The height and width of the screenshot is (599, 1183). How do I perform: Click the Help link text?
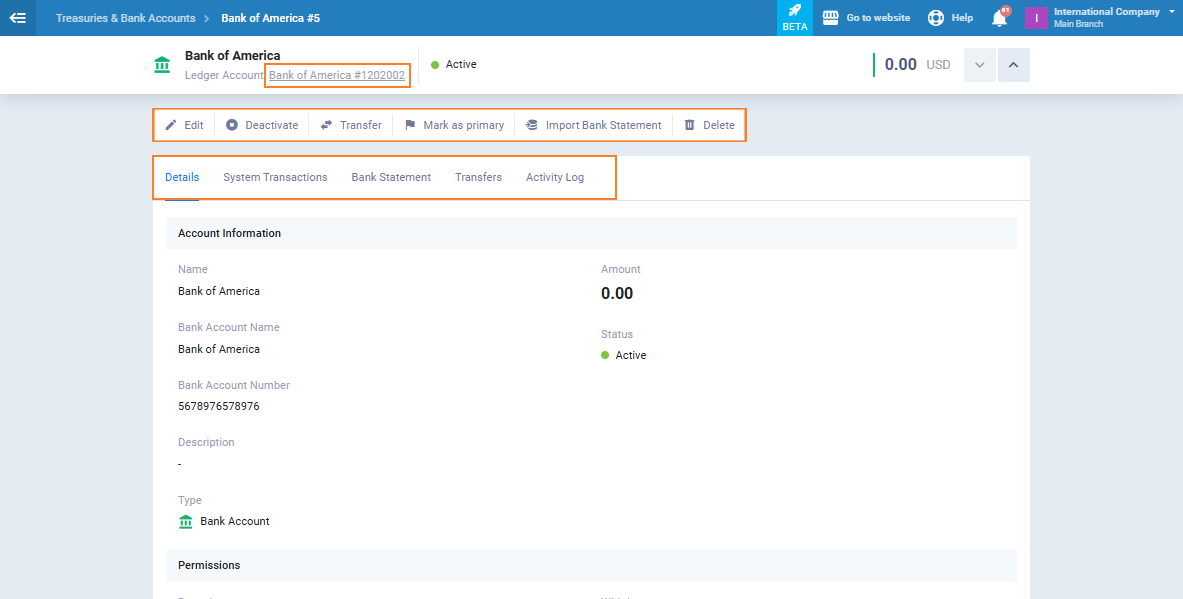click(962, 17)
